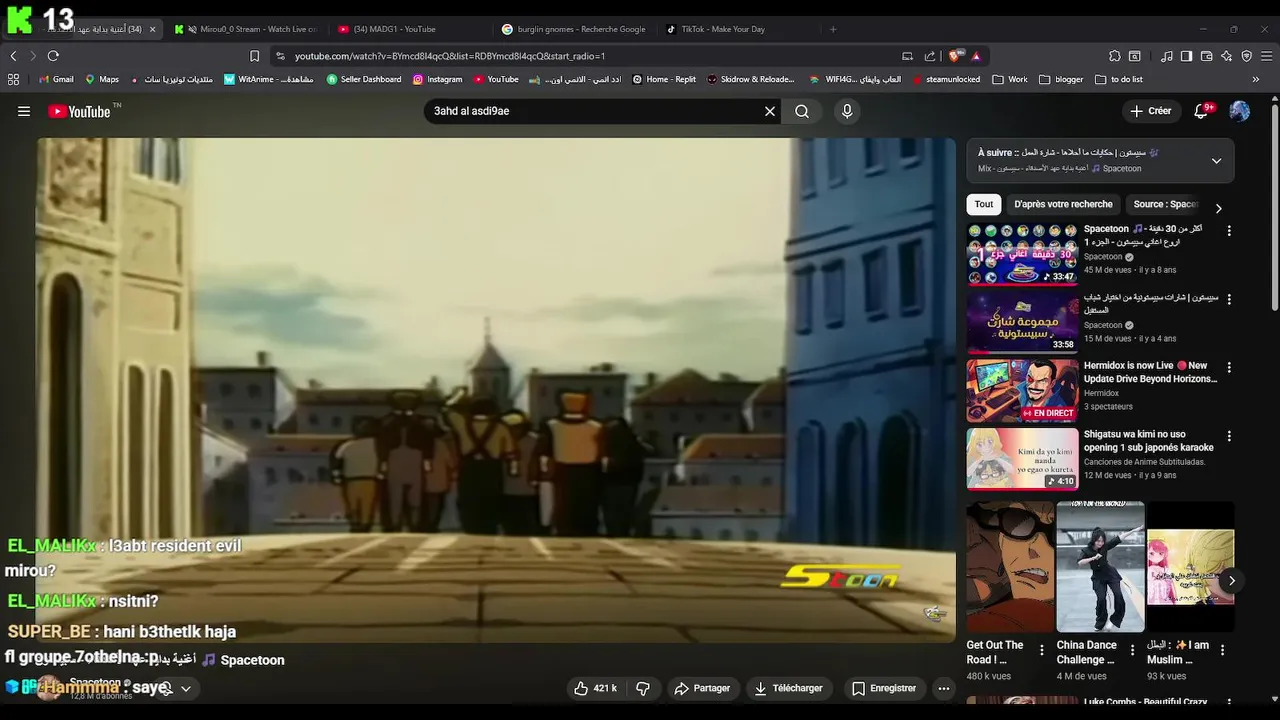Switch to the Mirou0_0 Stream tab
The width and height of the screenshot is (1280, 720).
click(x=246, y=29)
